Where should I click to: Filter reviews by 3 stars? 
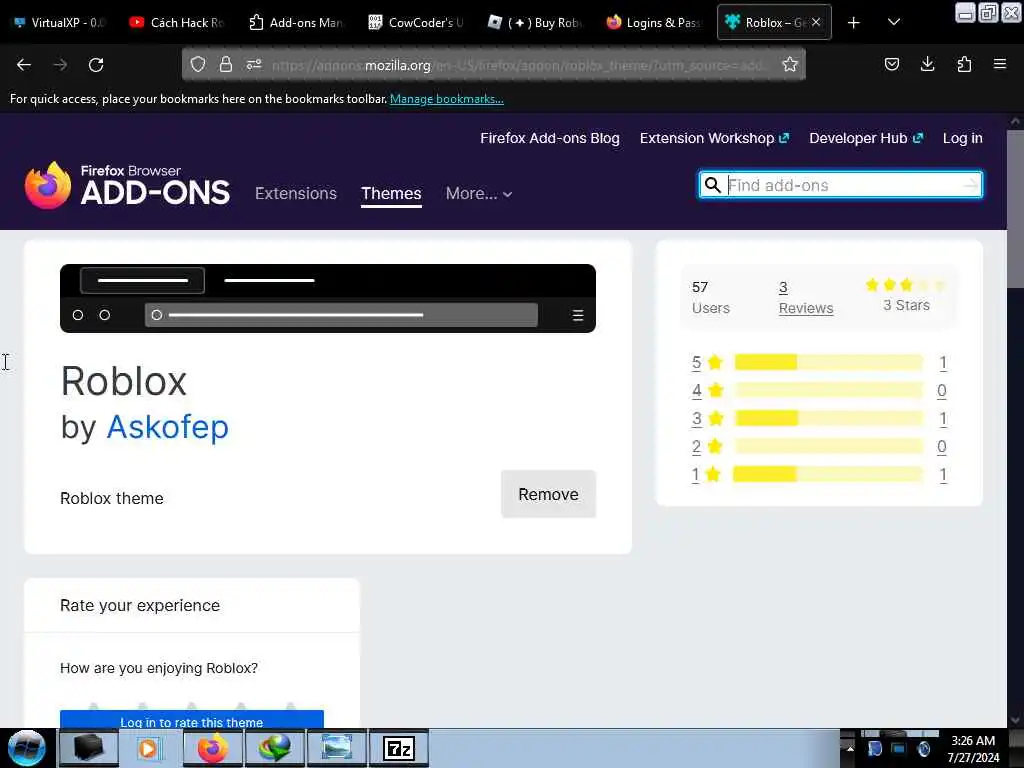click(707, 419)
